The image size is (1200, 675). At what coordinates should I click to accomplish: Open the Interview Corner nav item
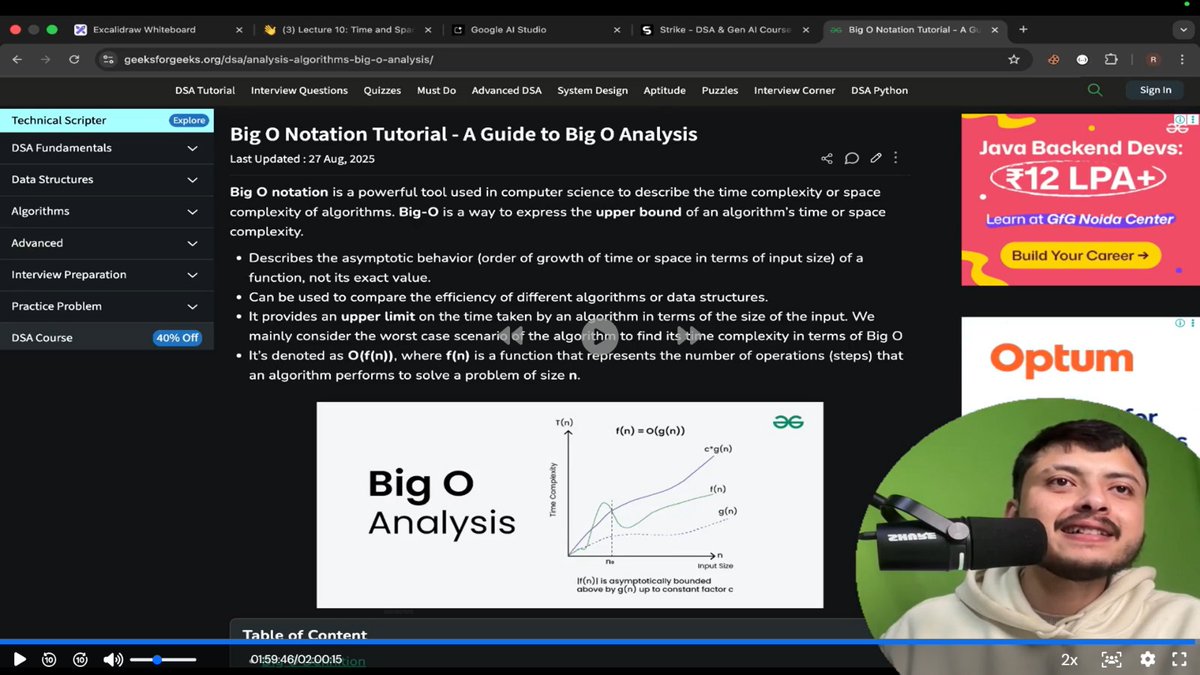794,90
